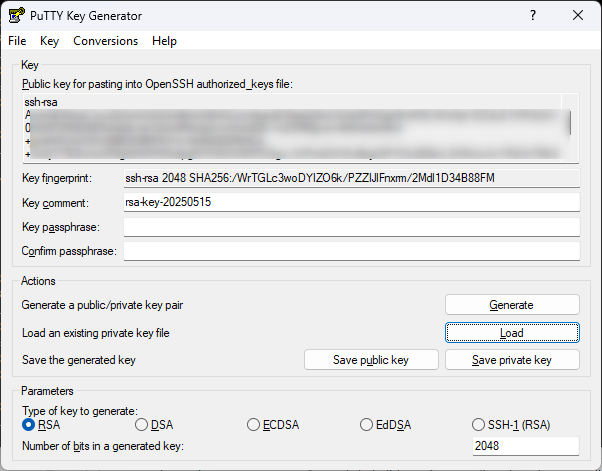The image size is (602, 471).
Task: Open the Help menu
Action: [164, 41]
